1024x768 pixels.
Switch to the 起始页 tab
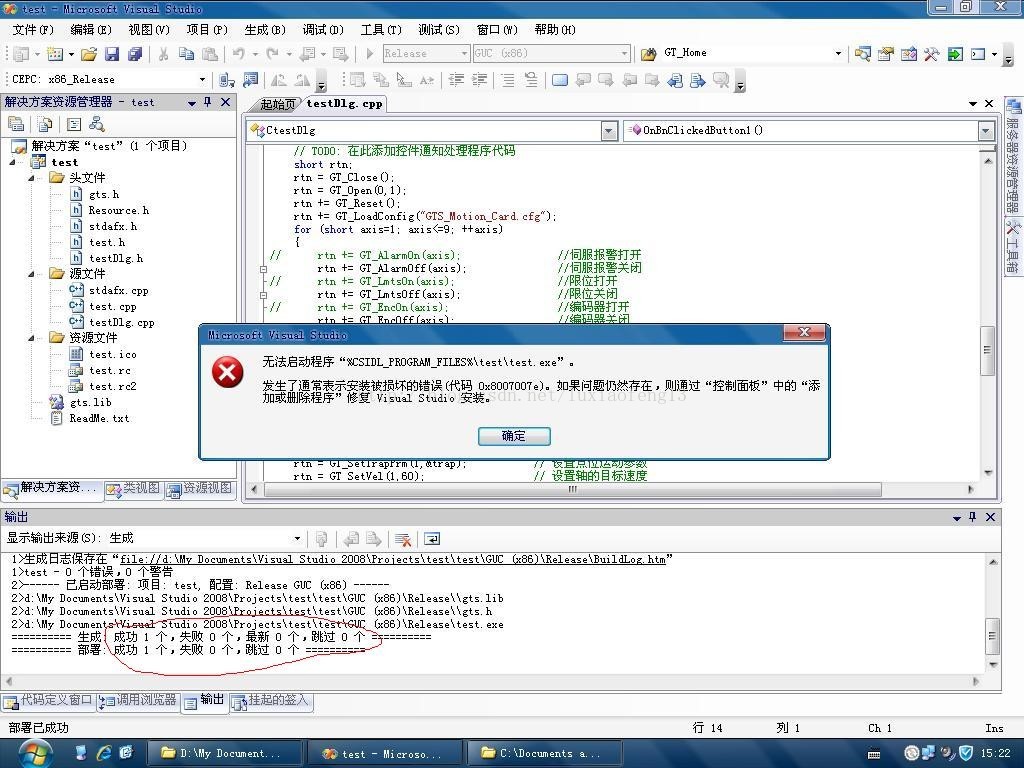pyautogui.click(x=277, y=104)
